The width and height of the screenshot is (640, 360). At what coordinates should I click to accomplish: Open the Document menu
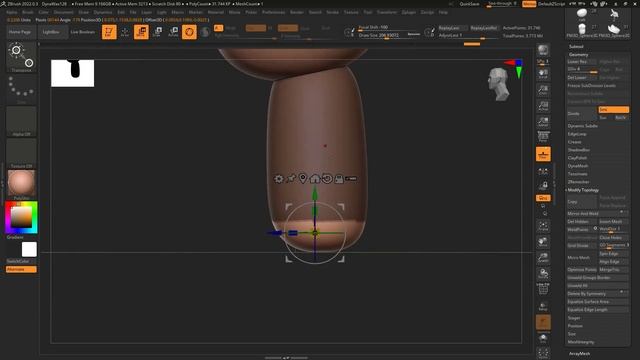(64, 12)
